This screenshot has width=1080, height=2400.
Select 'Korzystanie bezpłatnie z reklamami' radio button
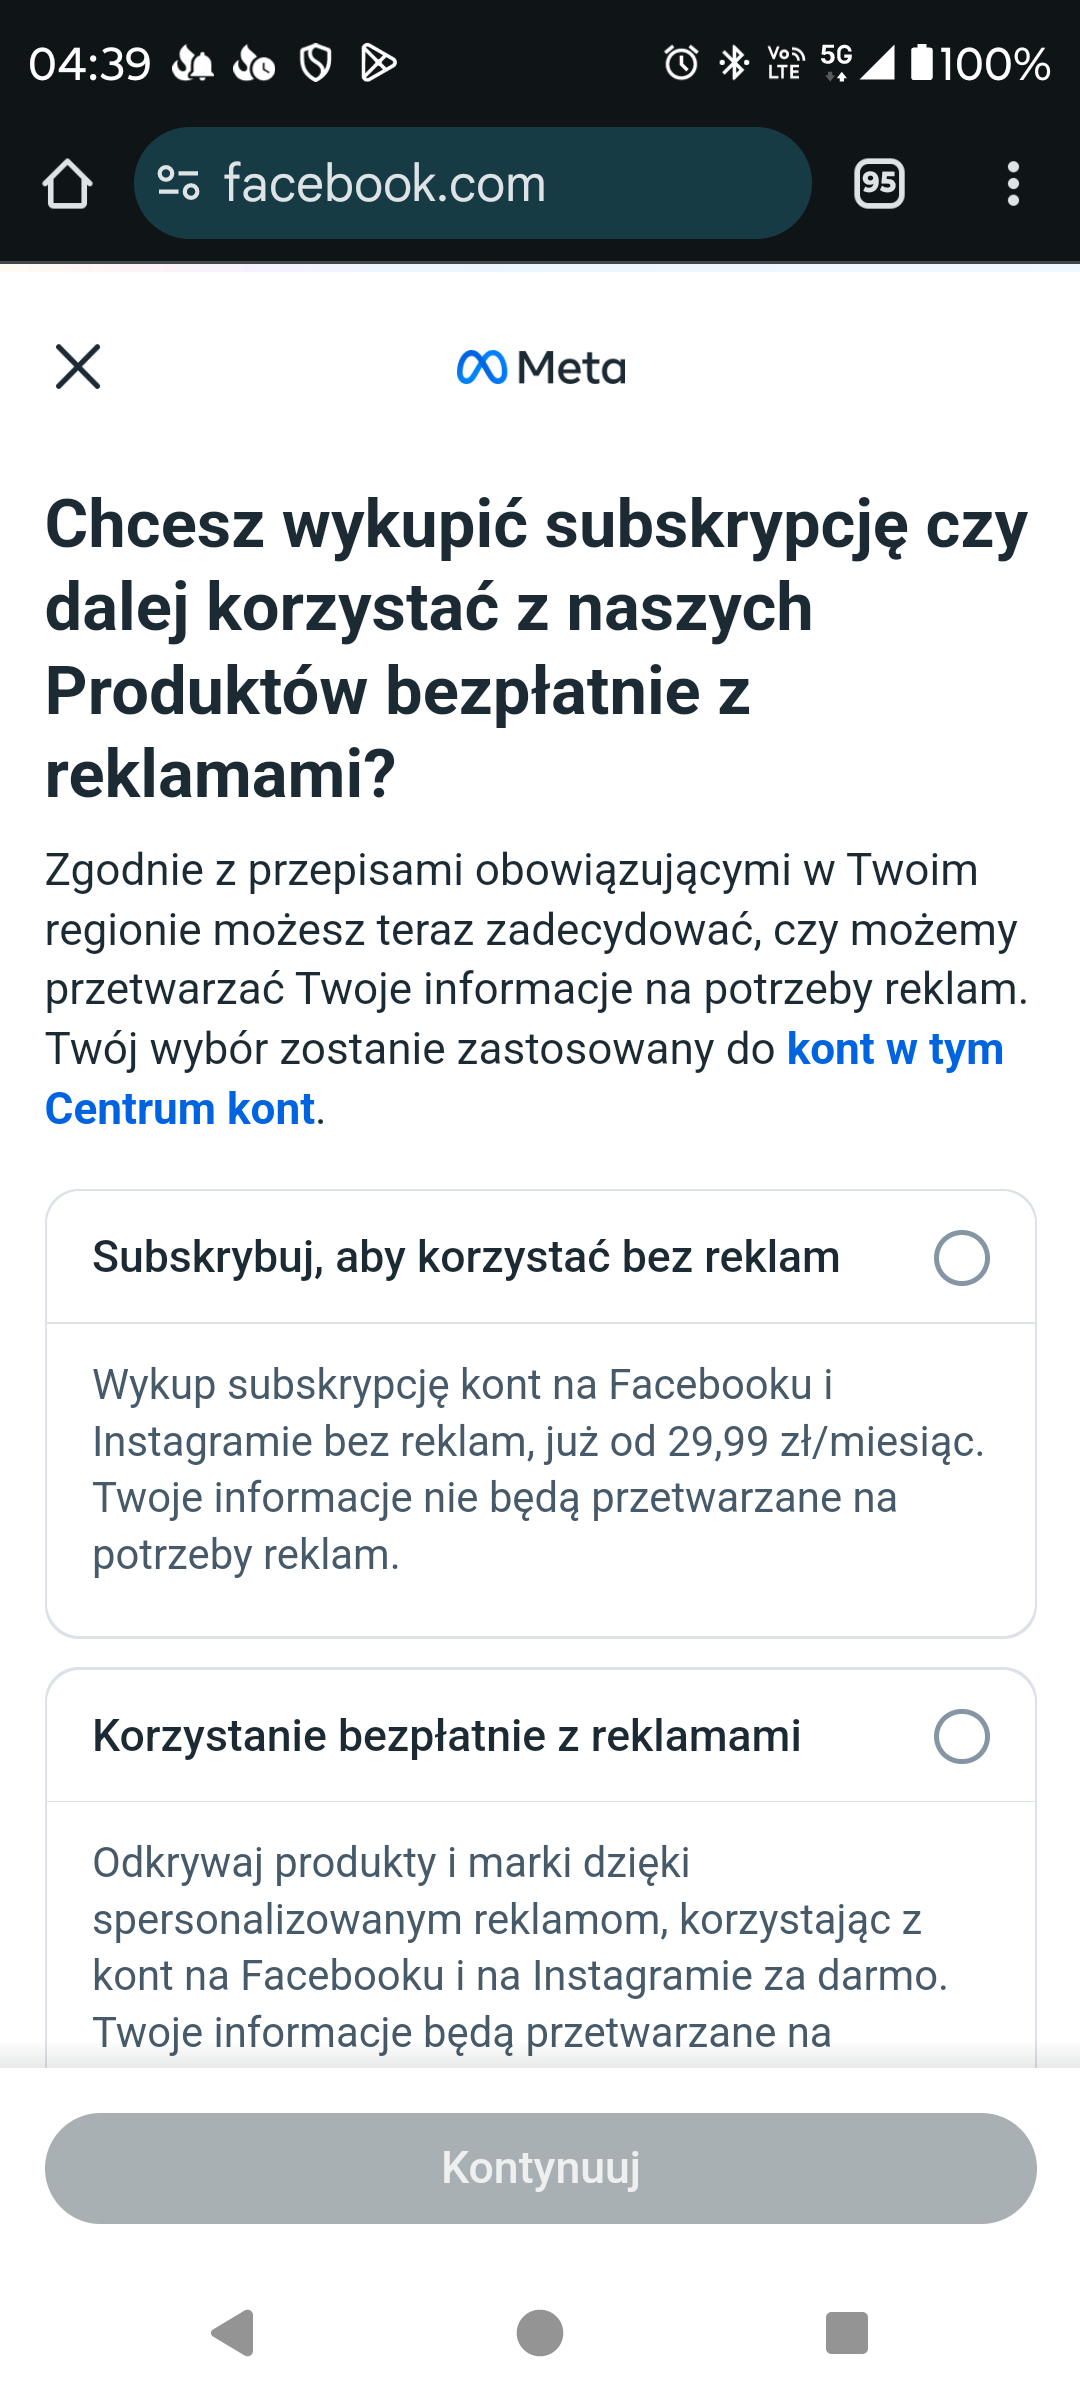pos(961,1736)
